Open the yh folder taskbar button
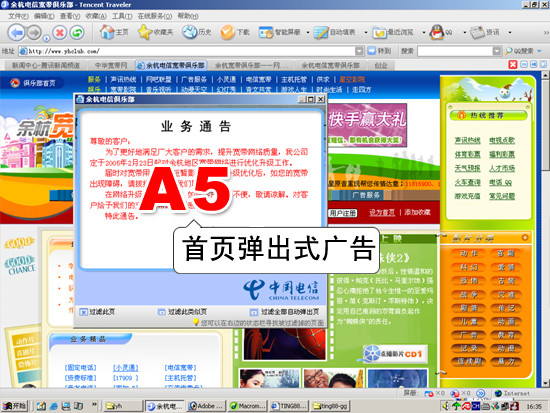 (123, 406)
